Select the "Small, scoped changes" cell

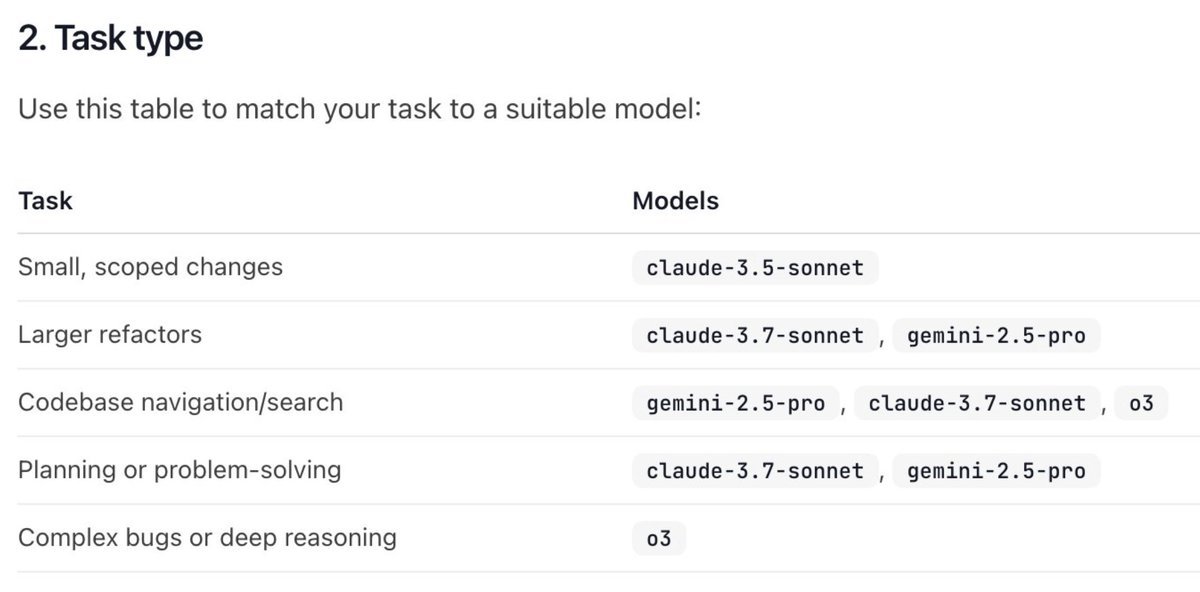[150, 267]
